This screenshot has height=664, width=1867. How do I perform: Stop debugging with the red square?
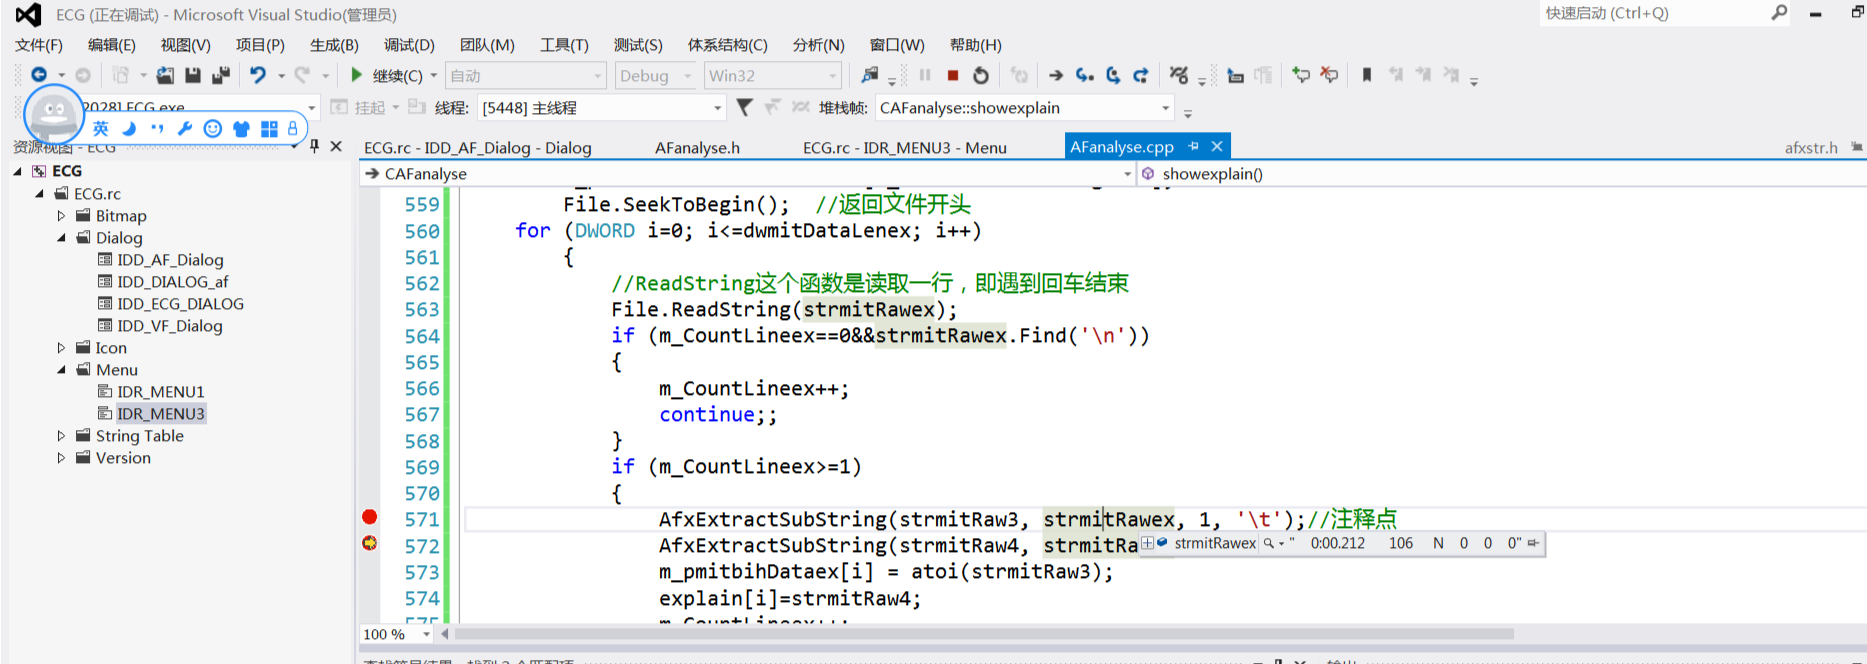953,75
